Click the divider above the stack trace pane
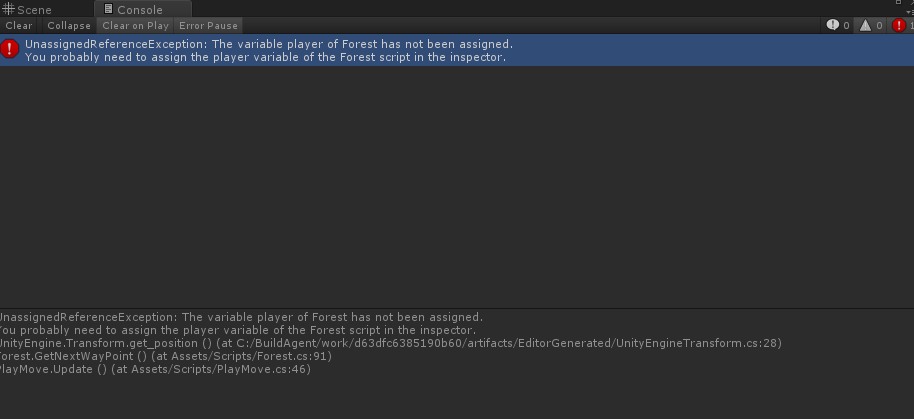The width and height of the screenshot is (914, 419). pyautogui.click(x=457, y=308)
